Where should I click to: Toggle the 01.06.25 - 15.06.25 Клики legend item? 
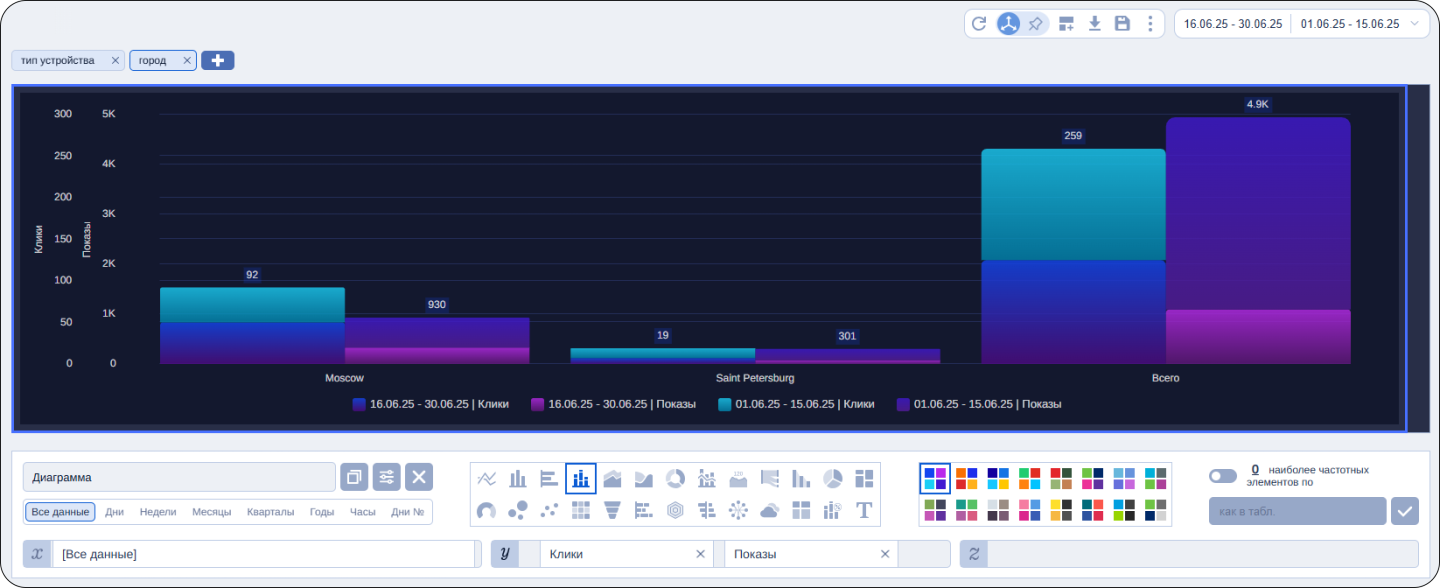(796, 404)
